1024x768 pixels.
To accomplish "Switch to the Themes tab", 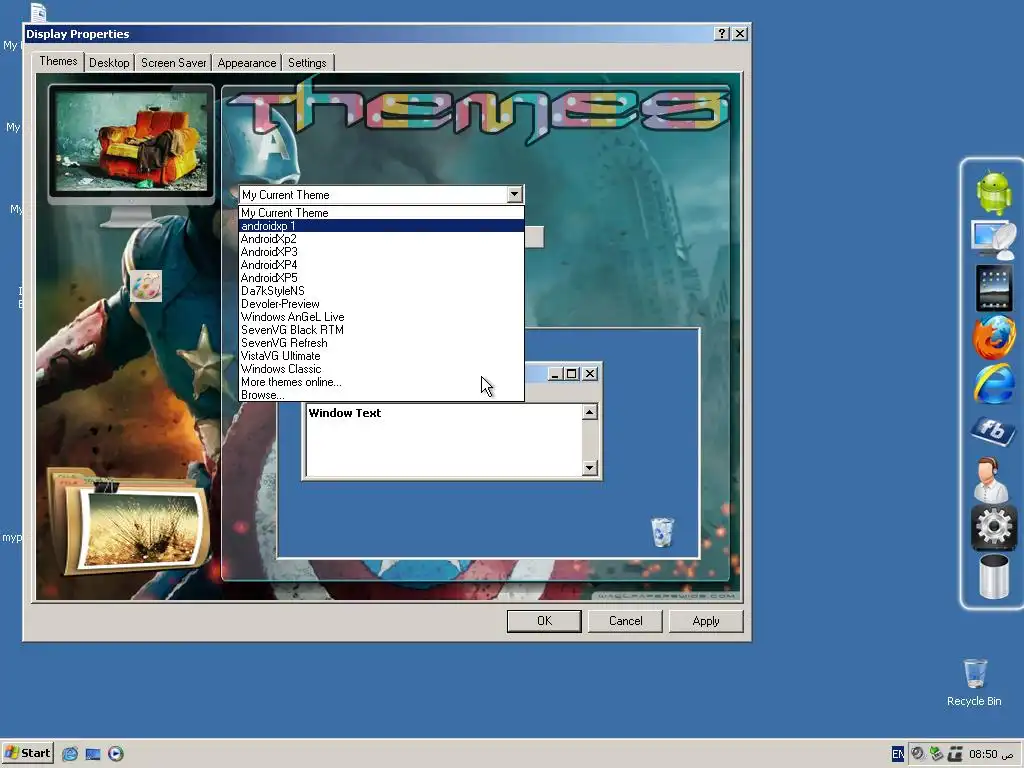I will tap(58, 61).
